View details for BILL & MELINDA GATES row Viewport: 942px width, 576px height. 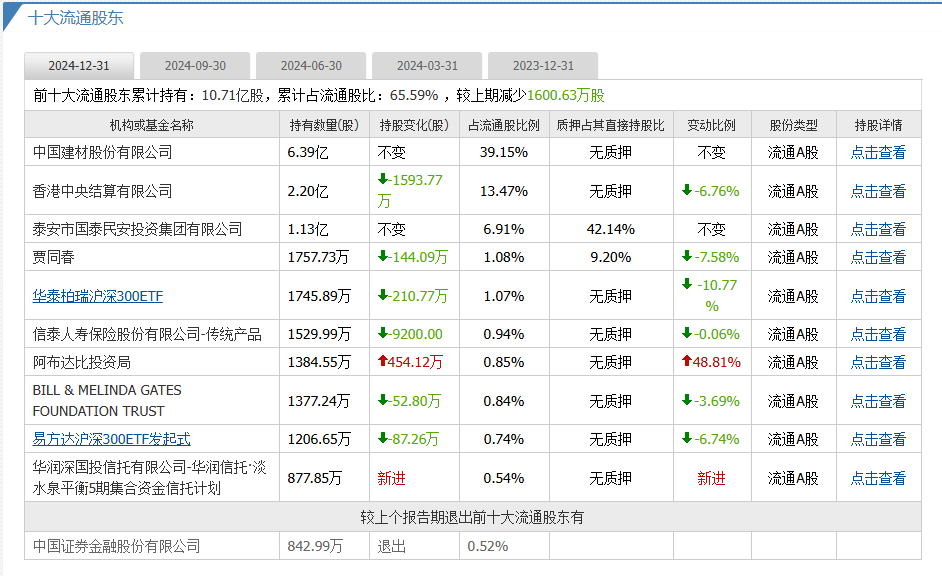[x=878, y=401]
